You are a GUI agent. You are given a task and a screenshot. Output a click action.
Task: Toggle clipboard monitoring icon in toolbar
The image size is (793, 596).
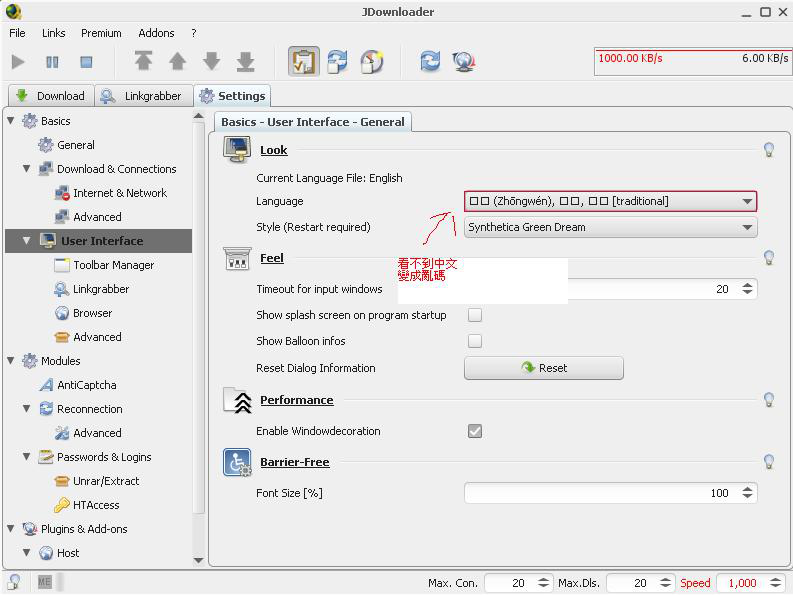(x=304, y=61)
